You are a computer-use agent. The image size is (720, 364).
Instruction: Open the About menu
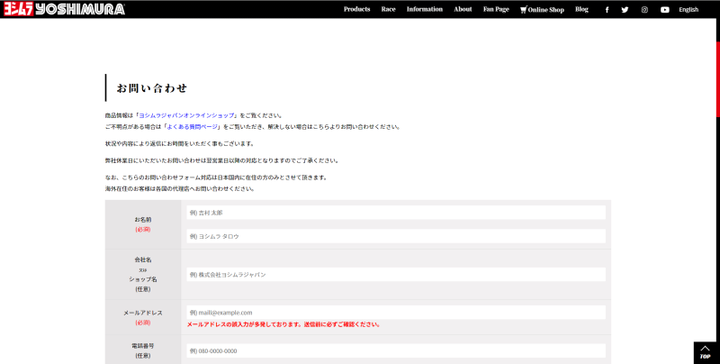[462, 9]
